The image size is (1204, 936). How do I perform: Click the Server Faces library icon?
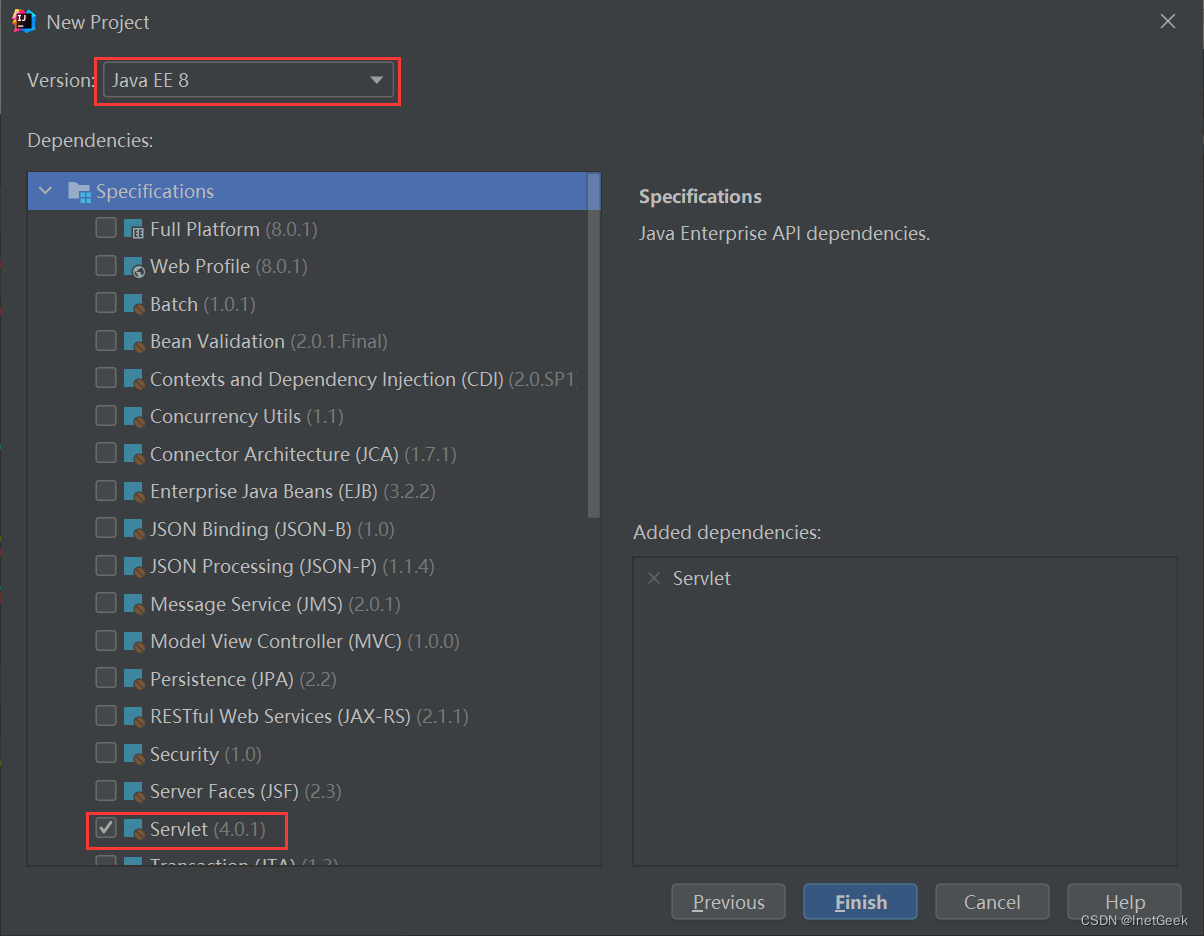[x=135, y=792]
